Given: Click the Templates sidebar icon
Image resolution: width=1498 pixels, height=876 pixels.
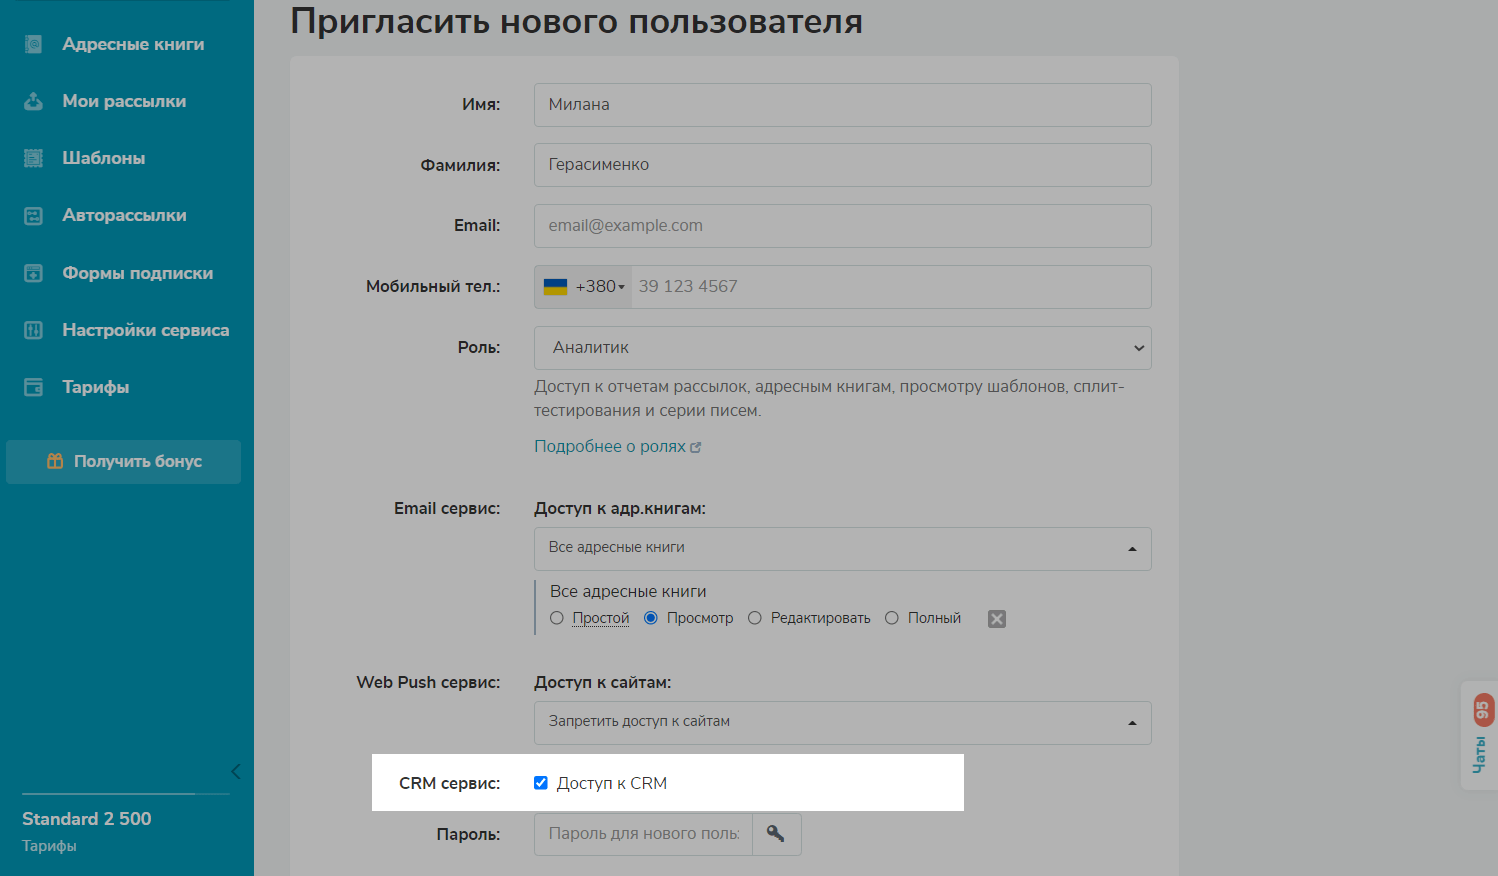Looking at the screenshot, I should click(x=33, y=158).
